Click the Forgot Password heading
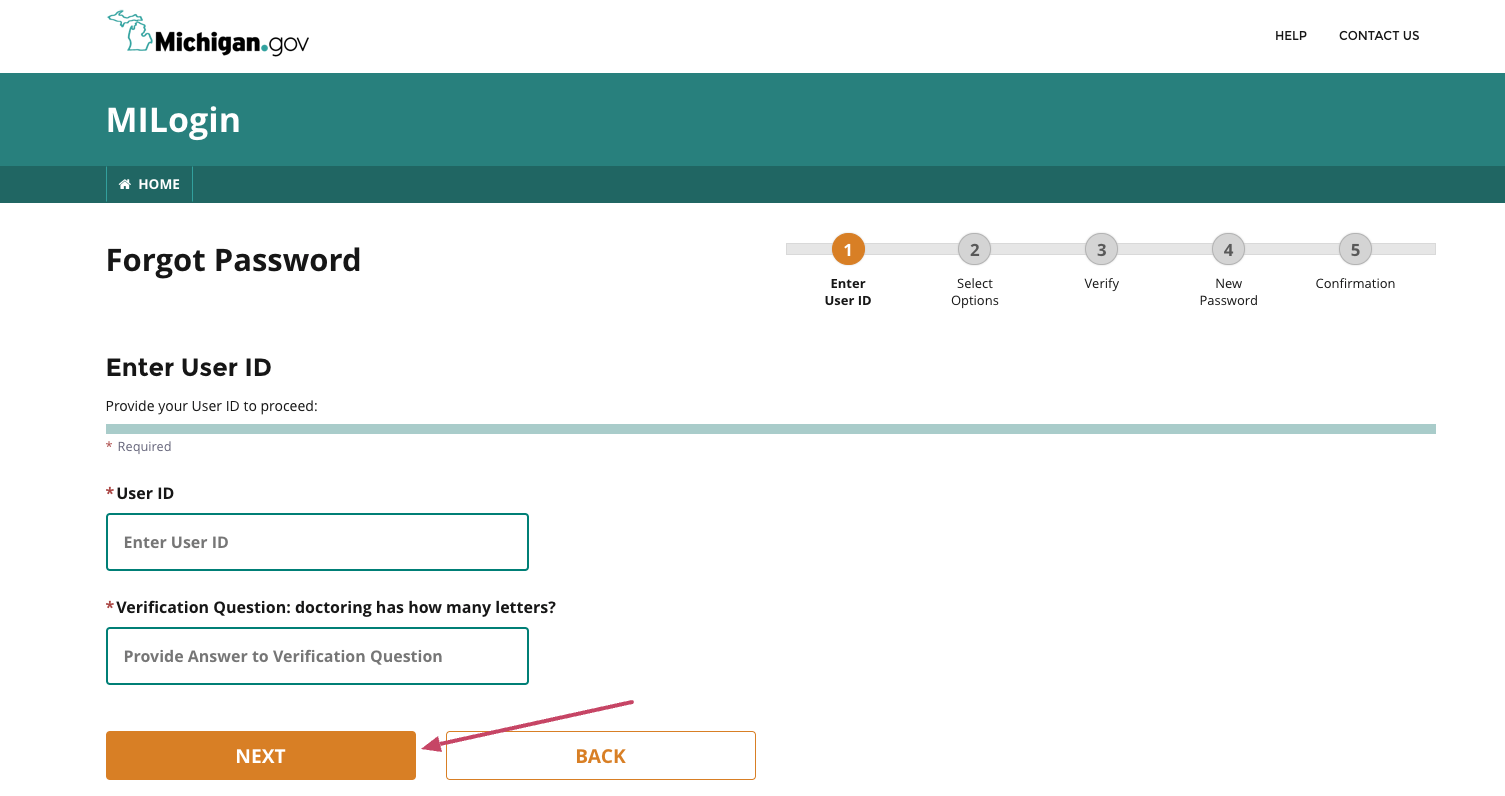The height and width of the screenshot is (796, 1505). 233,260
